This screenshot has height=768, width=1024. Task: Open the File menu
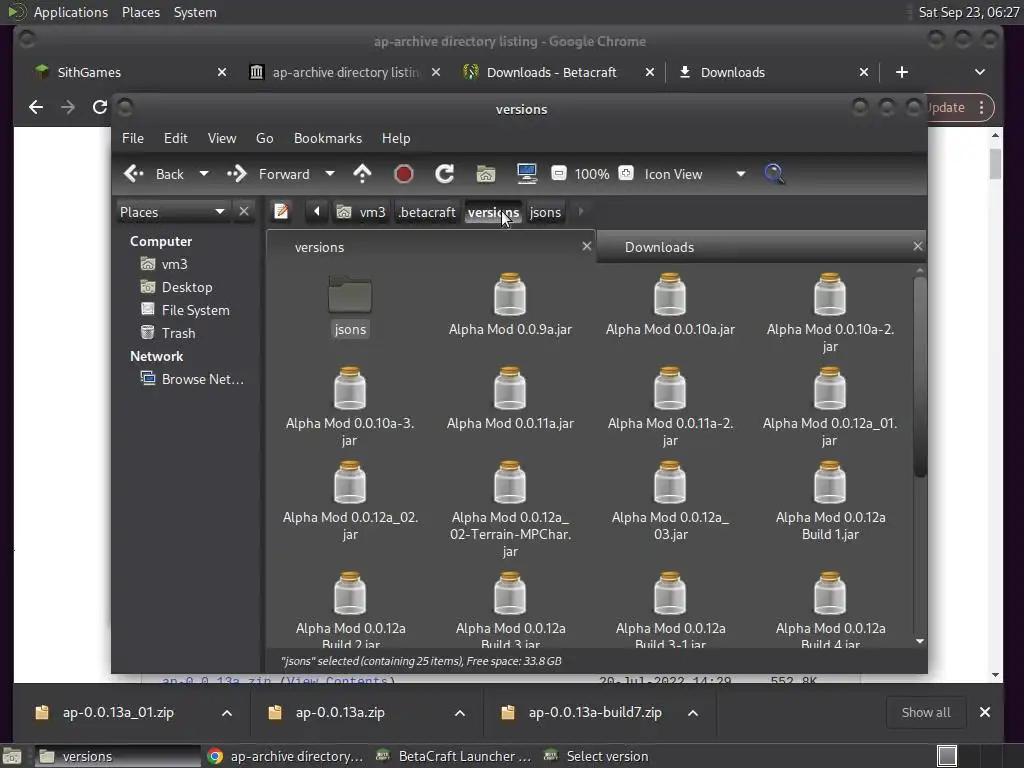click(133, 138)
